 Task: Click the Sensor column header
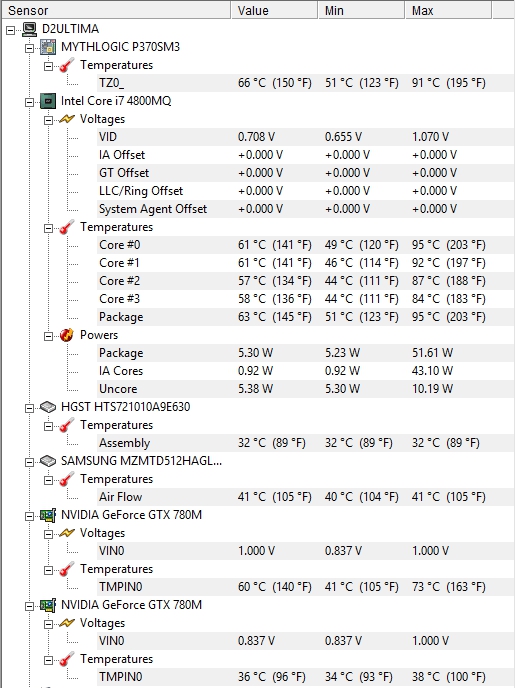tap(116, 10)
